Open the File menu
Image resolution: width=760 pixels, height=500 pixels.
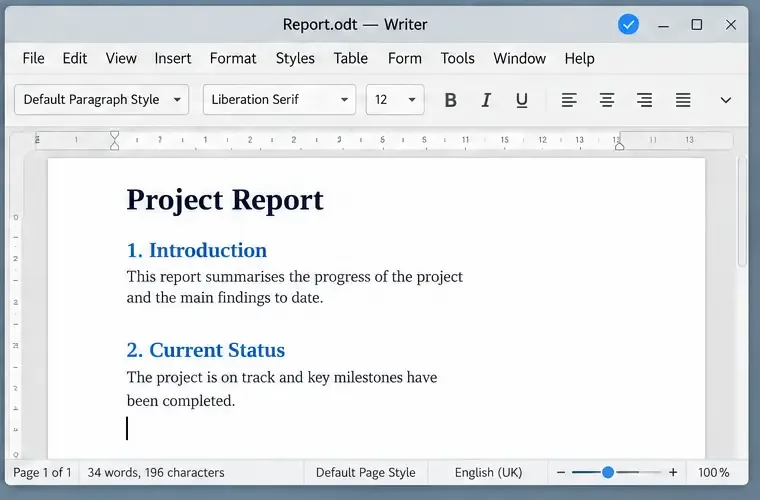tap(33, 58)
